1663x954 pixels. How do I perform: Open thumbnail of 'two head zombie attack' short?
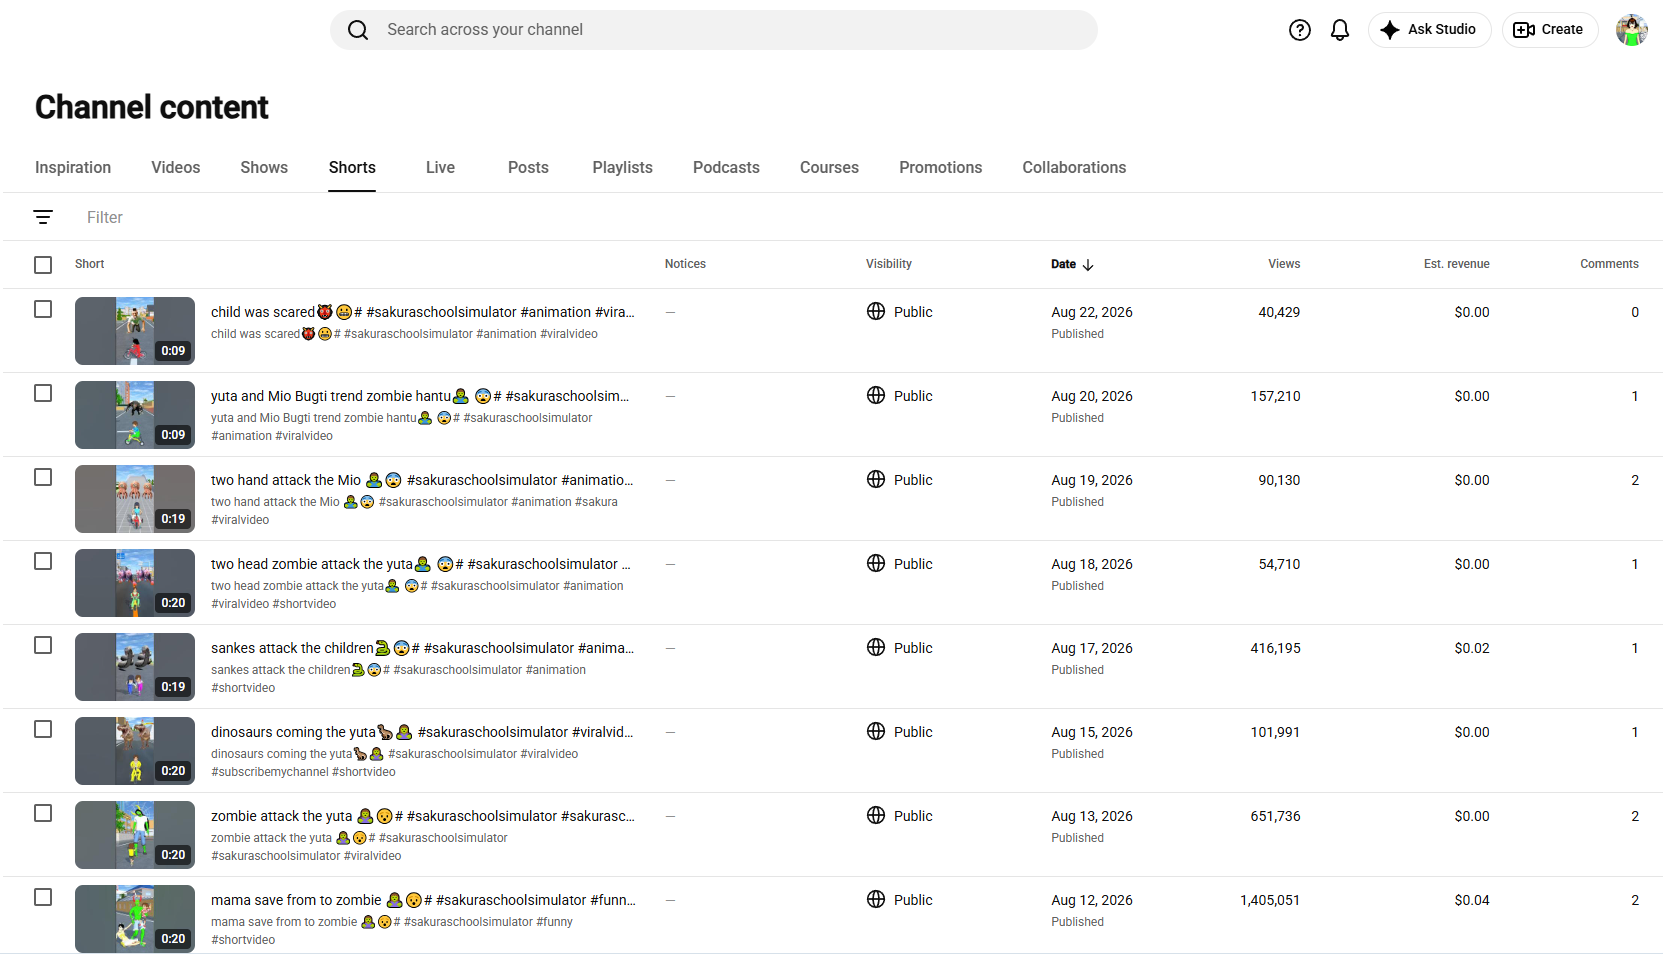click(x=135, y=583)
